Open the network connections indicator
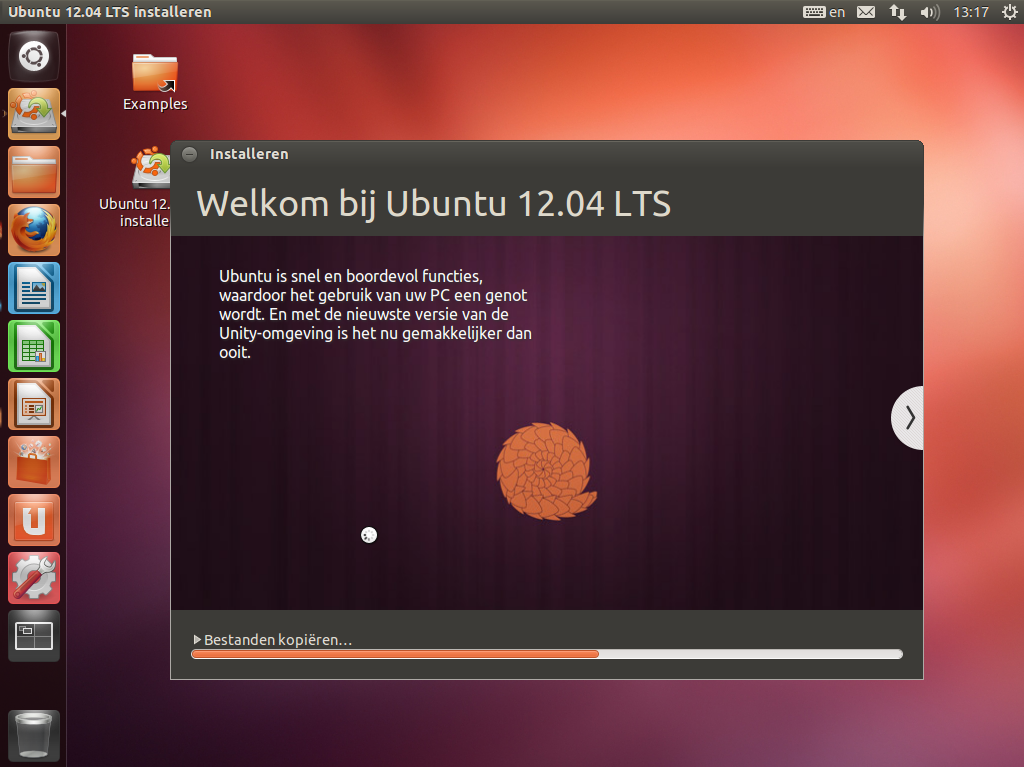The image size is (1024, 767). [x=898, y=12]
